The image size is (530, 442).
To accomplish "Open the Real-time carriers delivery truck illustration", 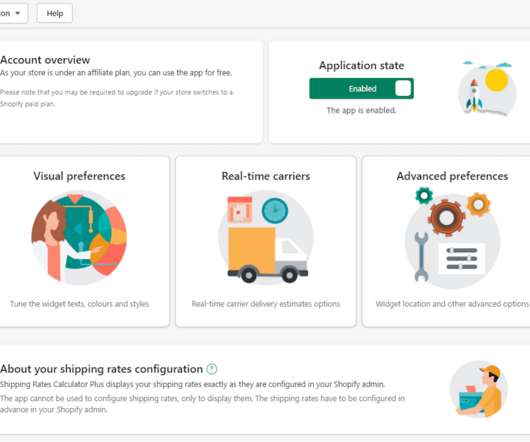I will (266, 238).
